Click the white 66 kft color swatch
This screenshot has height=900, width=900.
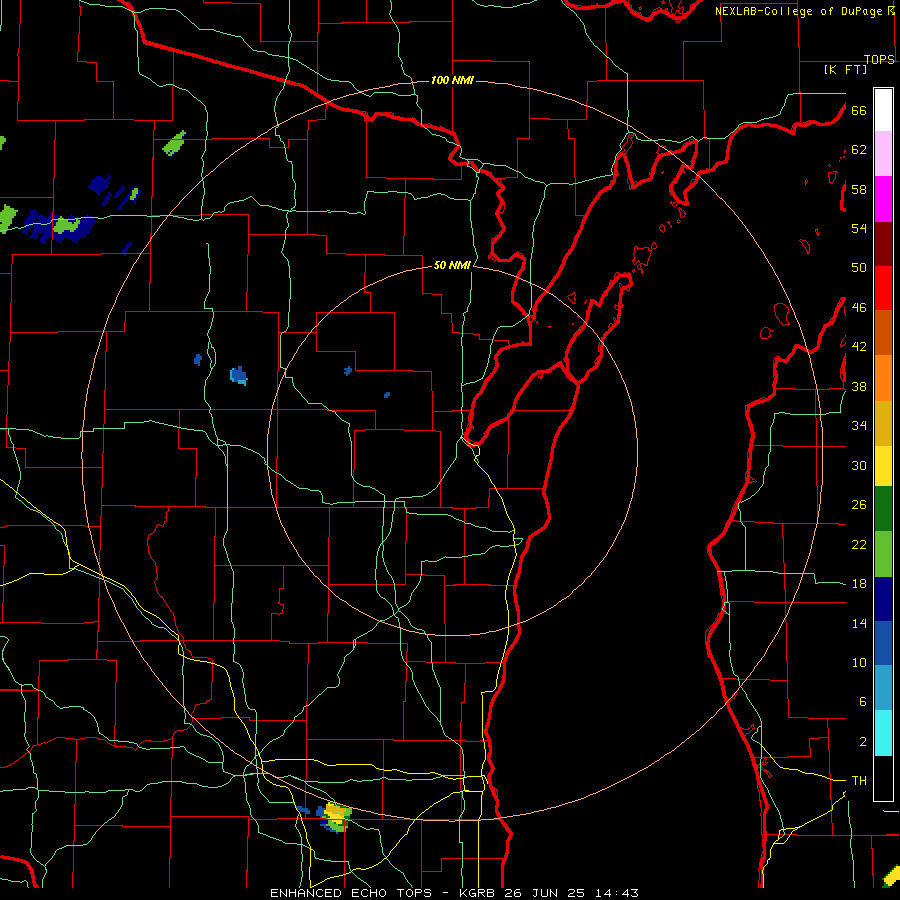[x=883, y=110]
